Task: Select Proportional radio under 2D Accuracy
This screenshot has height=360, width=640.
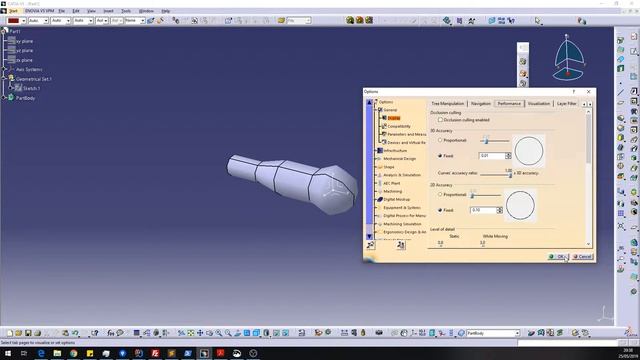Action: (440, 195)
